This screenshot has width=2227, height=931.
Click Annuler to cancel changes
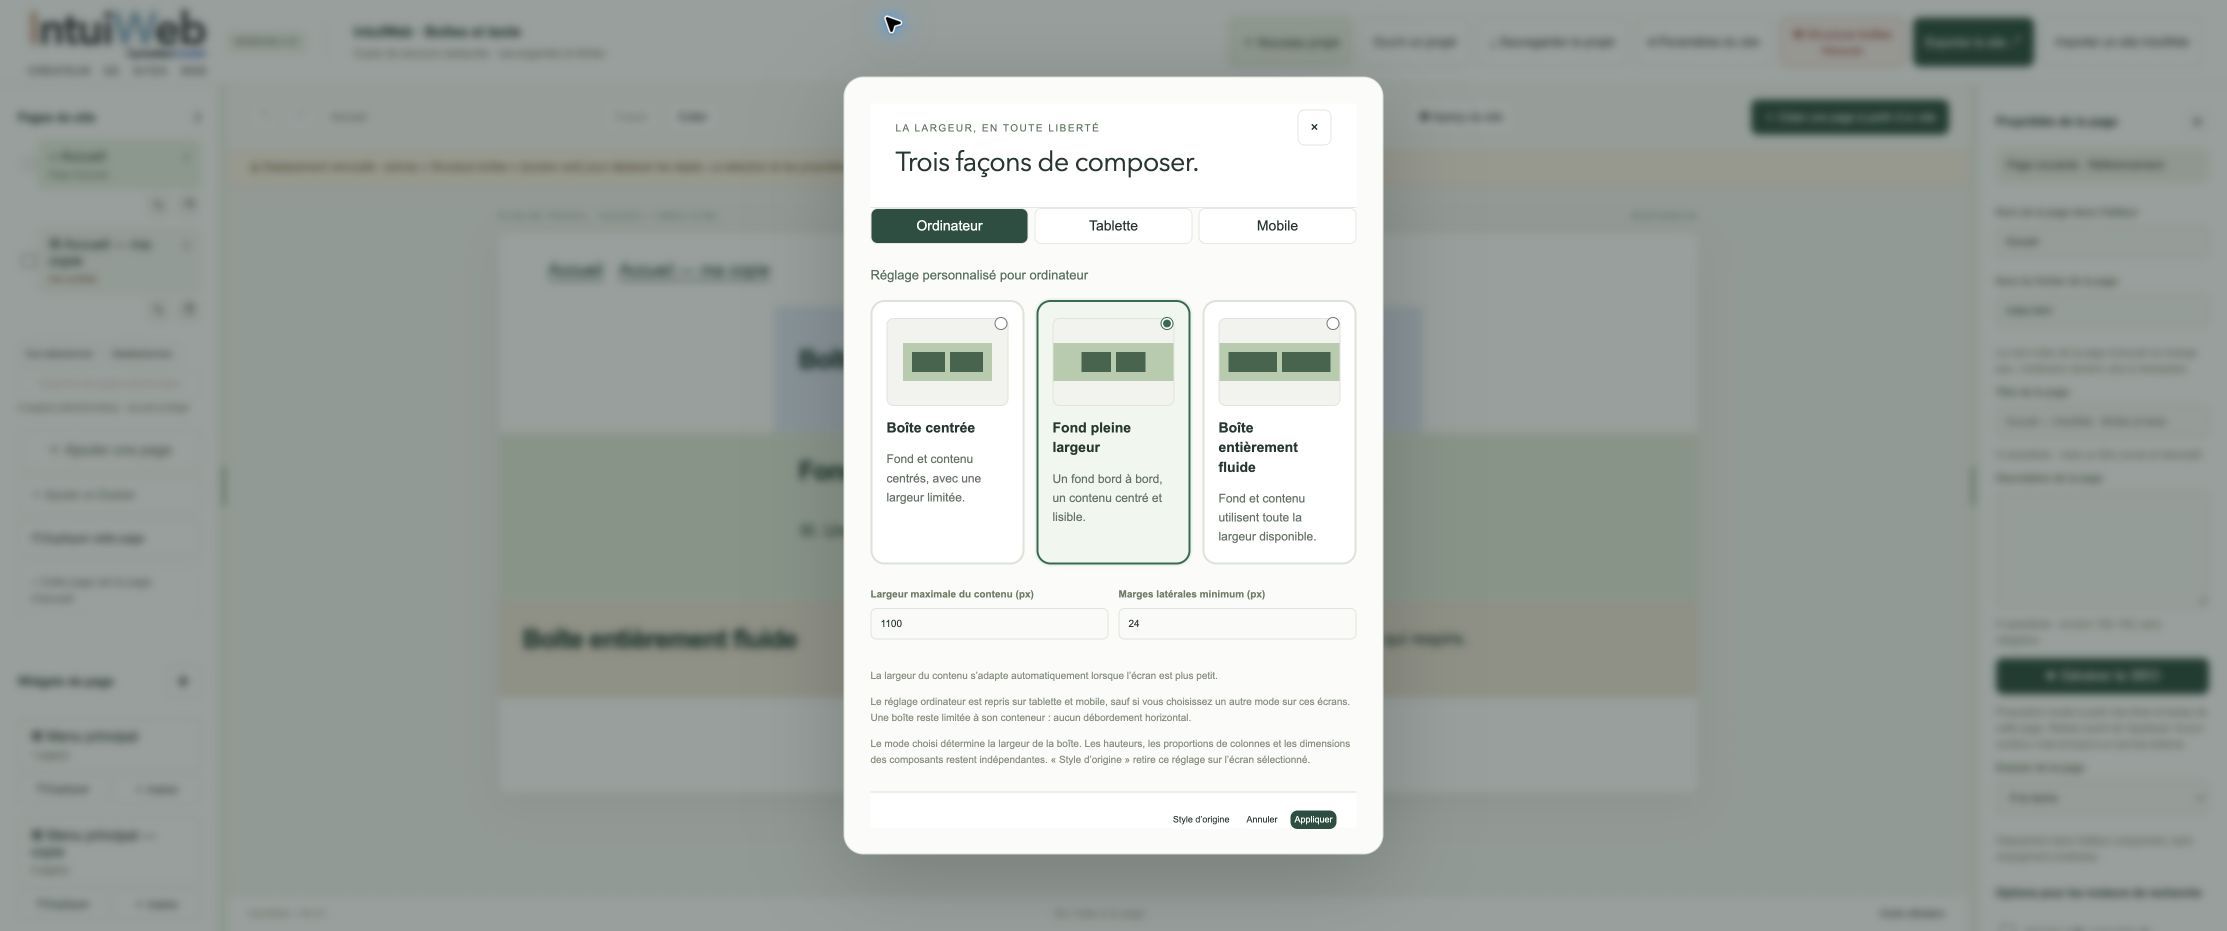tap(1262, 820)
